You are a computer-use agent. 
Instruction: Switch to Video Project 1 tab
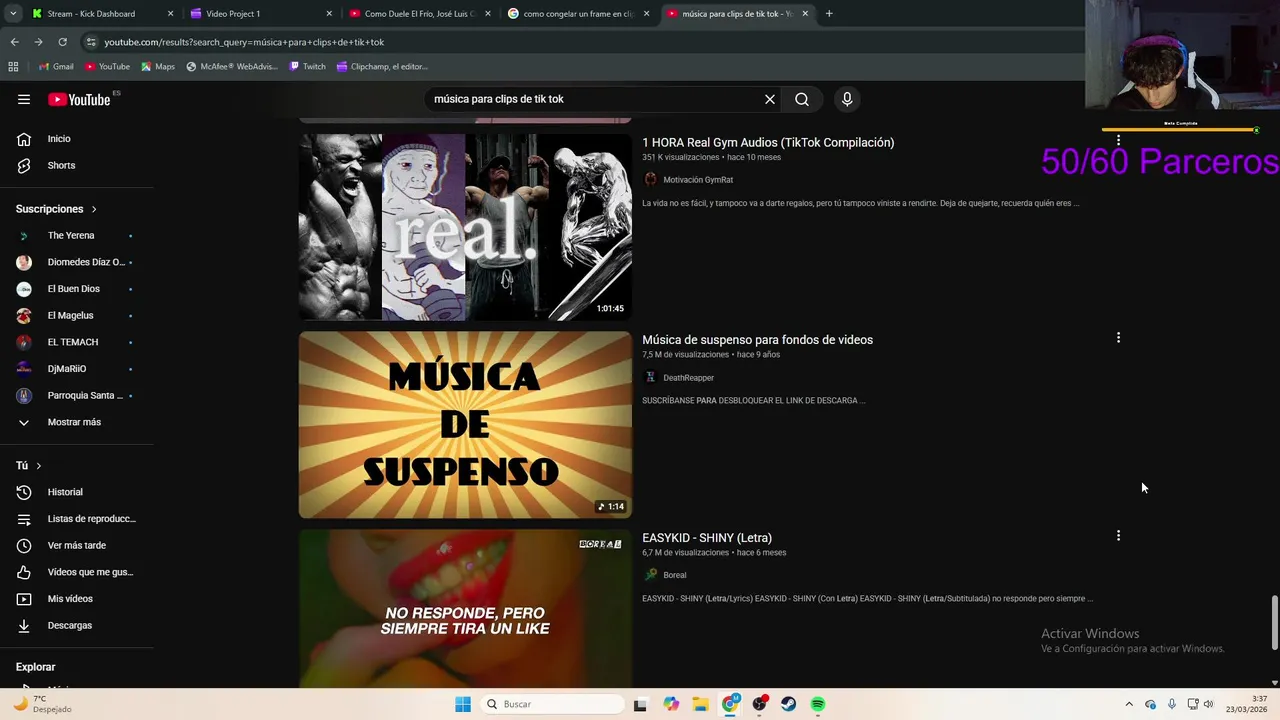coord(260,14)
